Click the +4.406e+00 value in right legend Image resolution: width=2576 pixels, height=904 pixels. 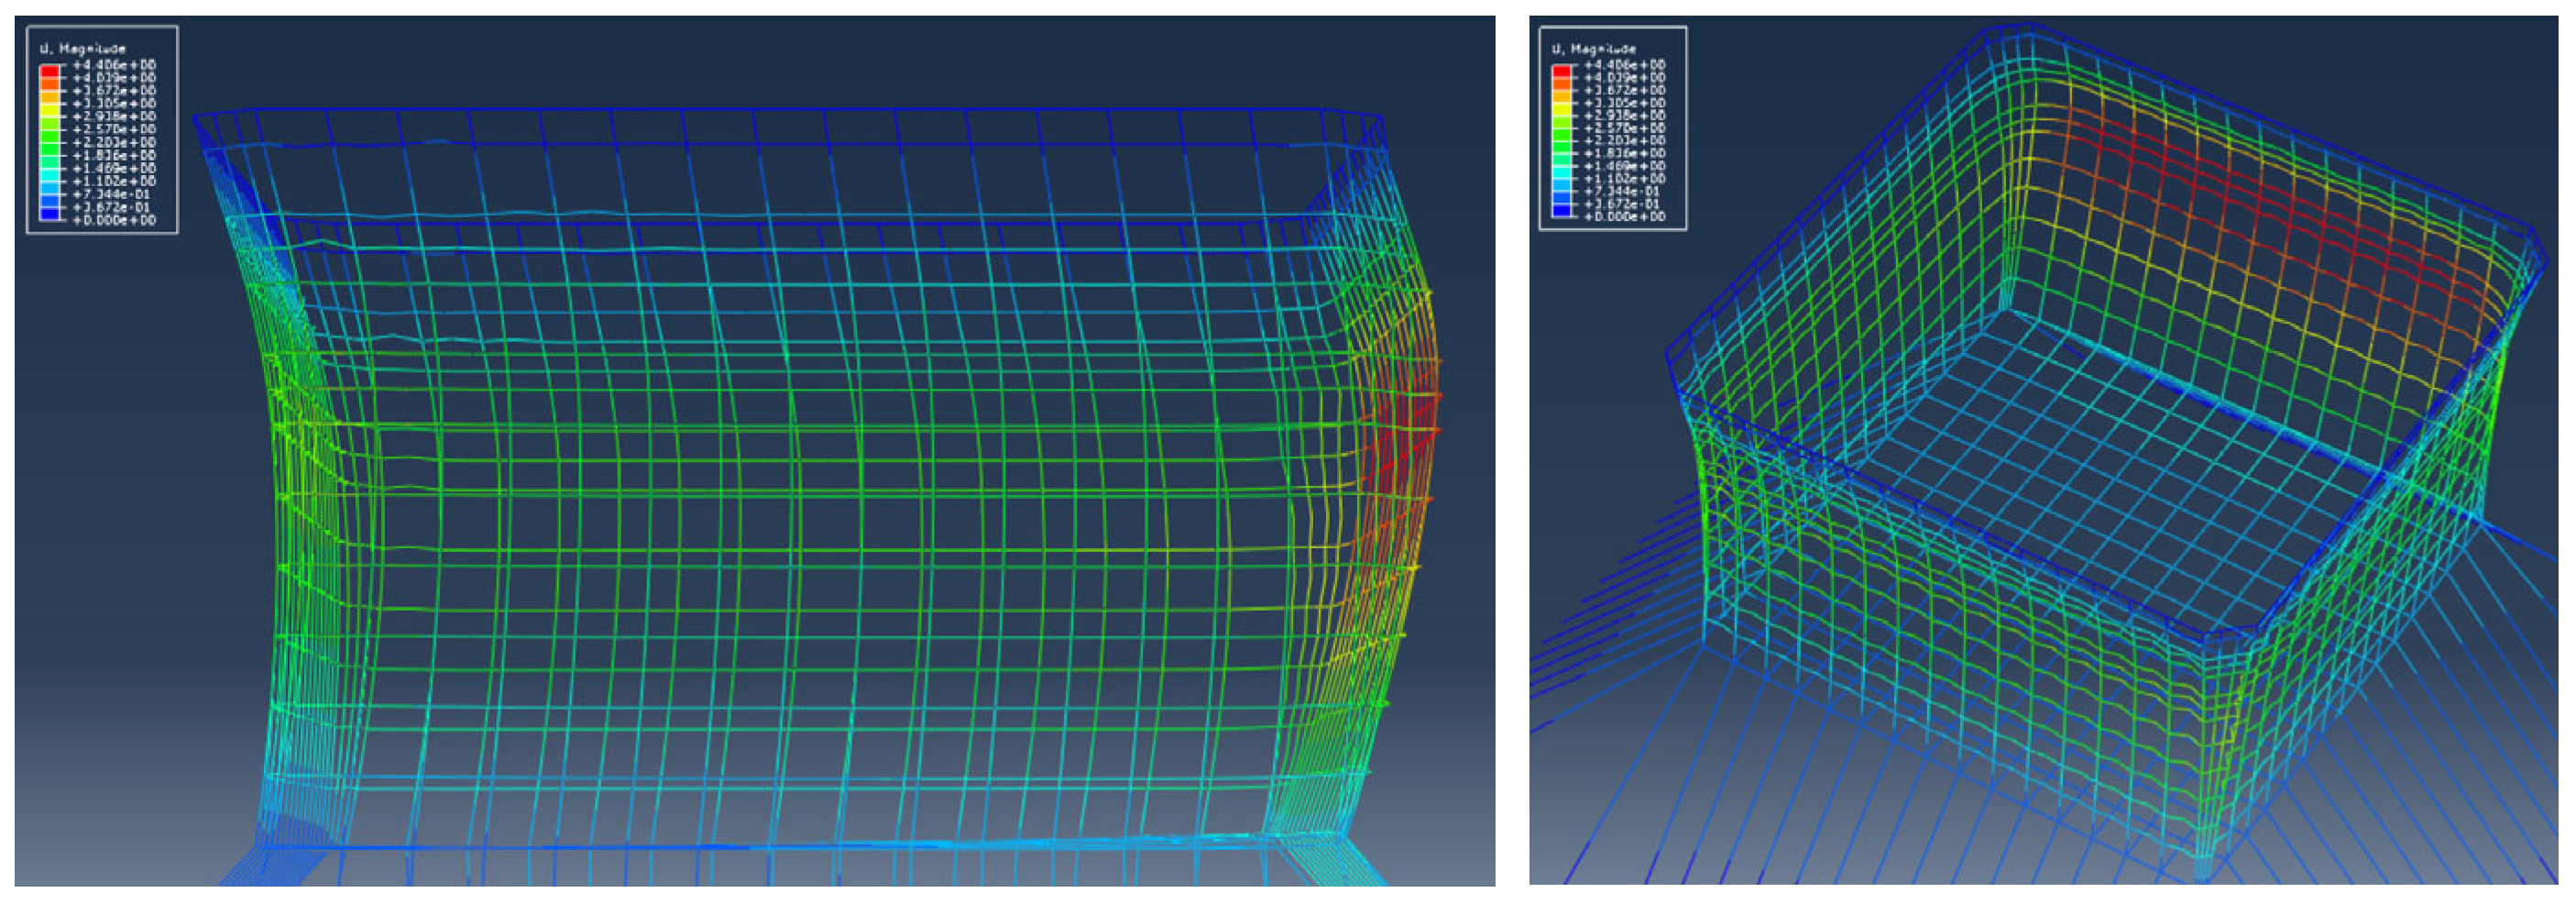1623,65
